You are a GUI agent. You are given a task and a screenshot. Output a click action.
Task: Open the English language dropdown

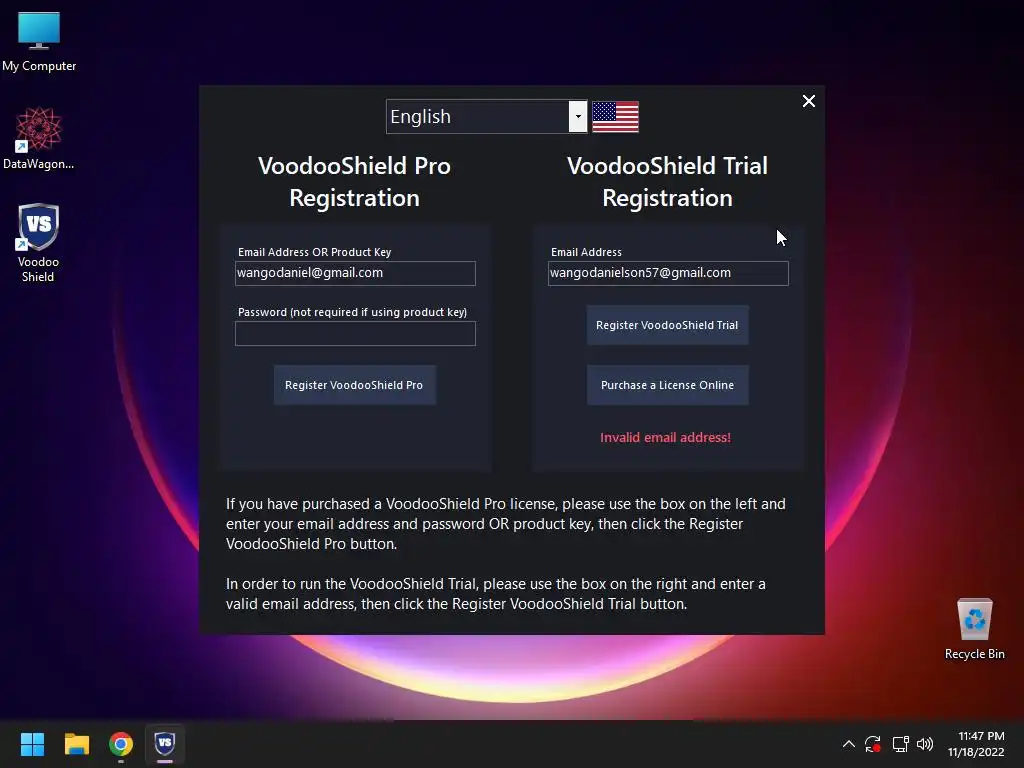(487, 117)
